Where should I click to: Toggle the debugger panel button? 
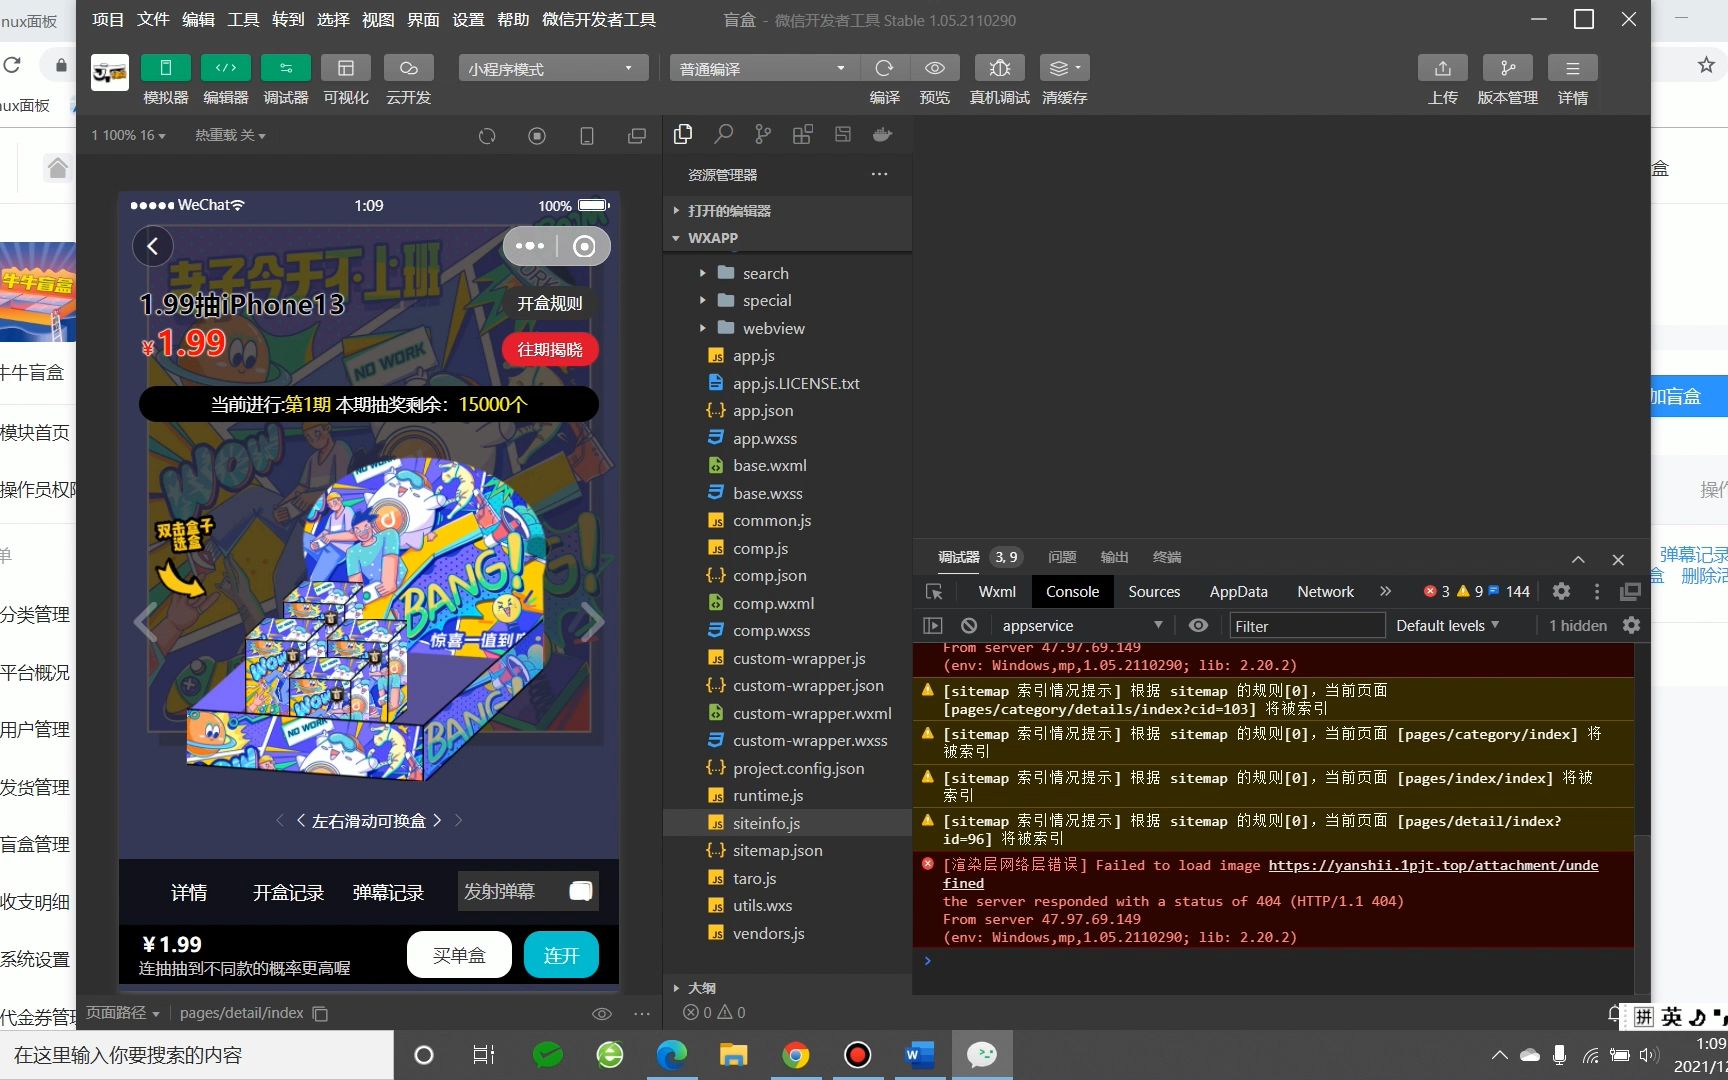(x=286, y=68)
